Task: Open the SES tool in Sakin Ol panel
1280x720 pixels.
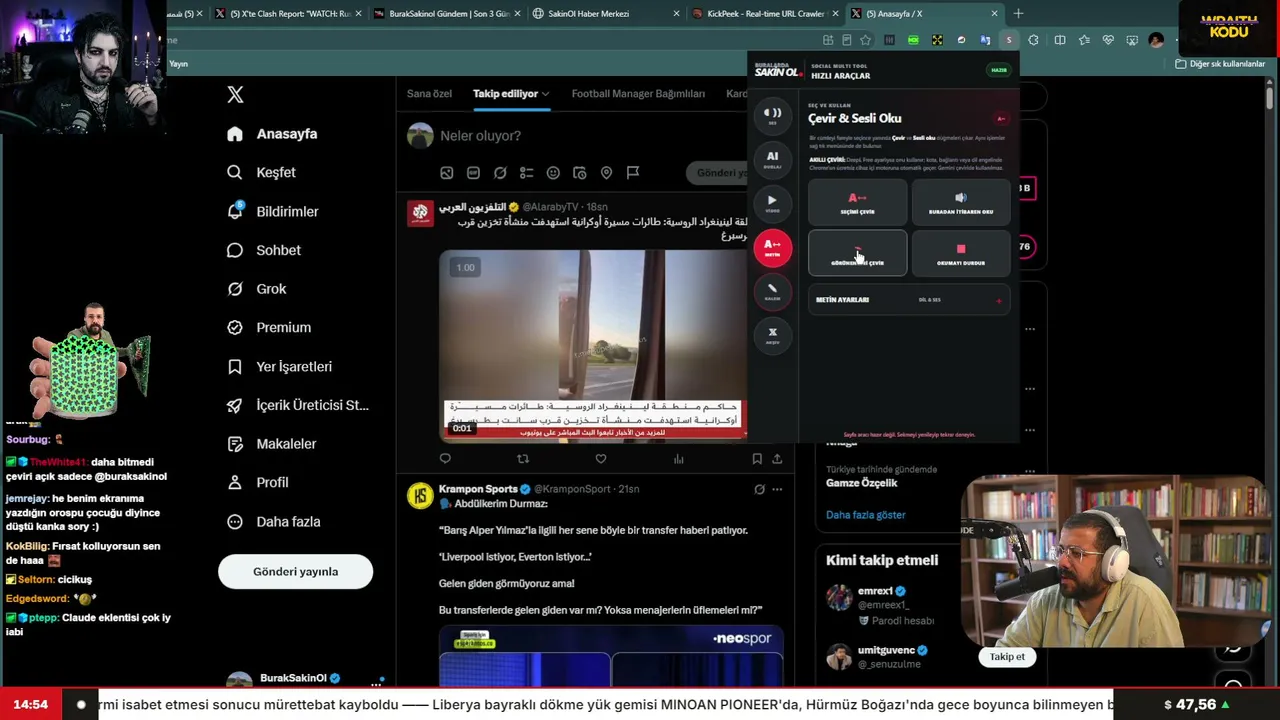Action: (772, 115)
